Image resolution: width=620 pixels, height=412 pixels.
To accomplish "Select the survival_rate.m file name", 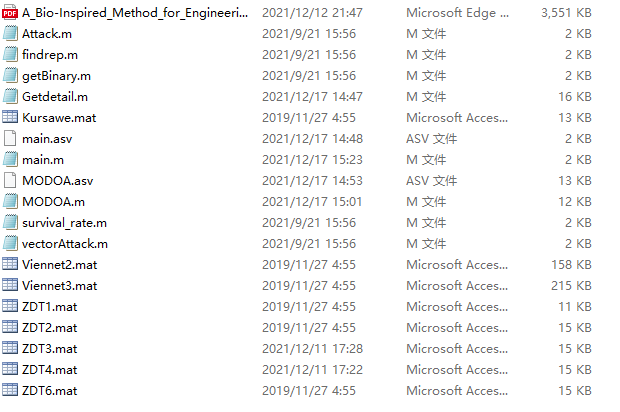I will coord(65,223).
